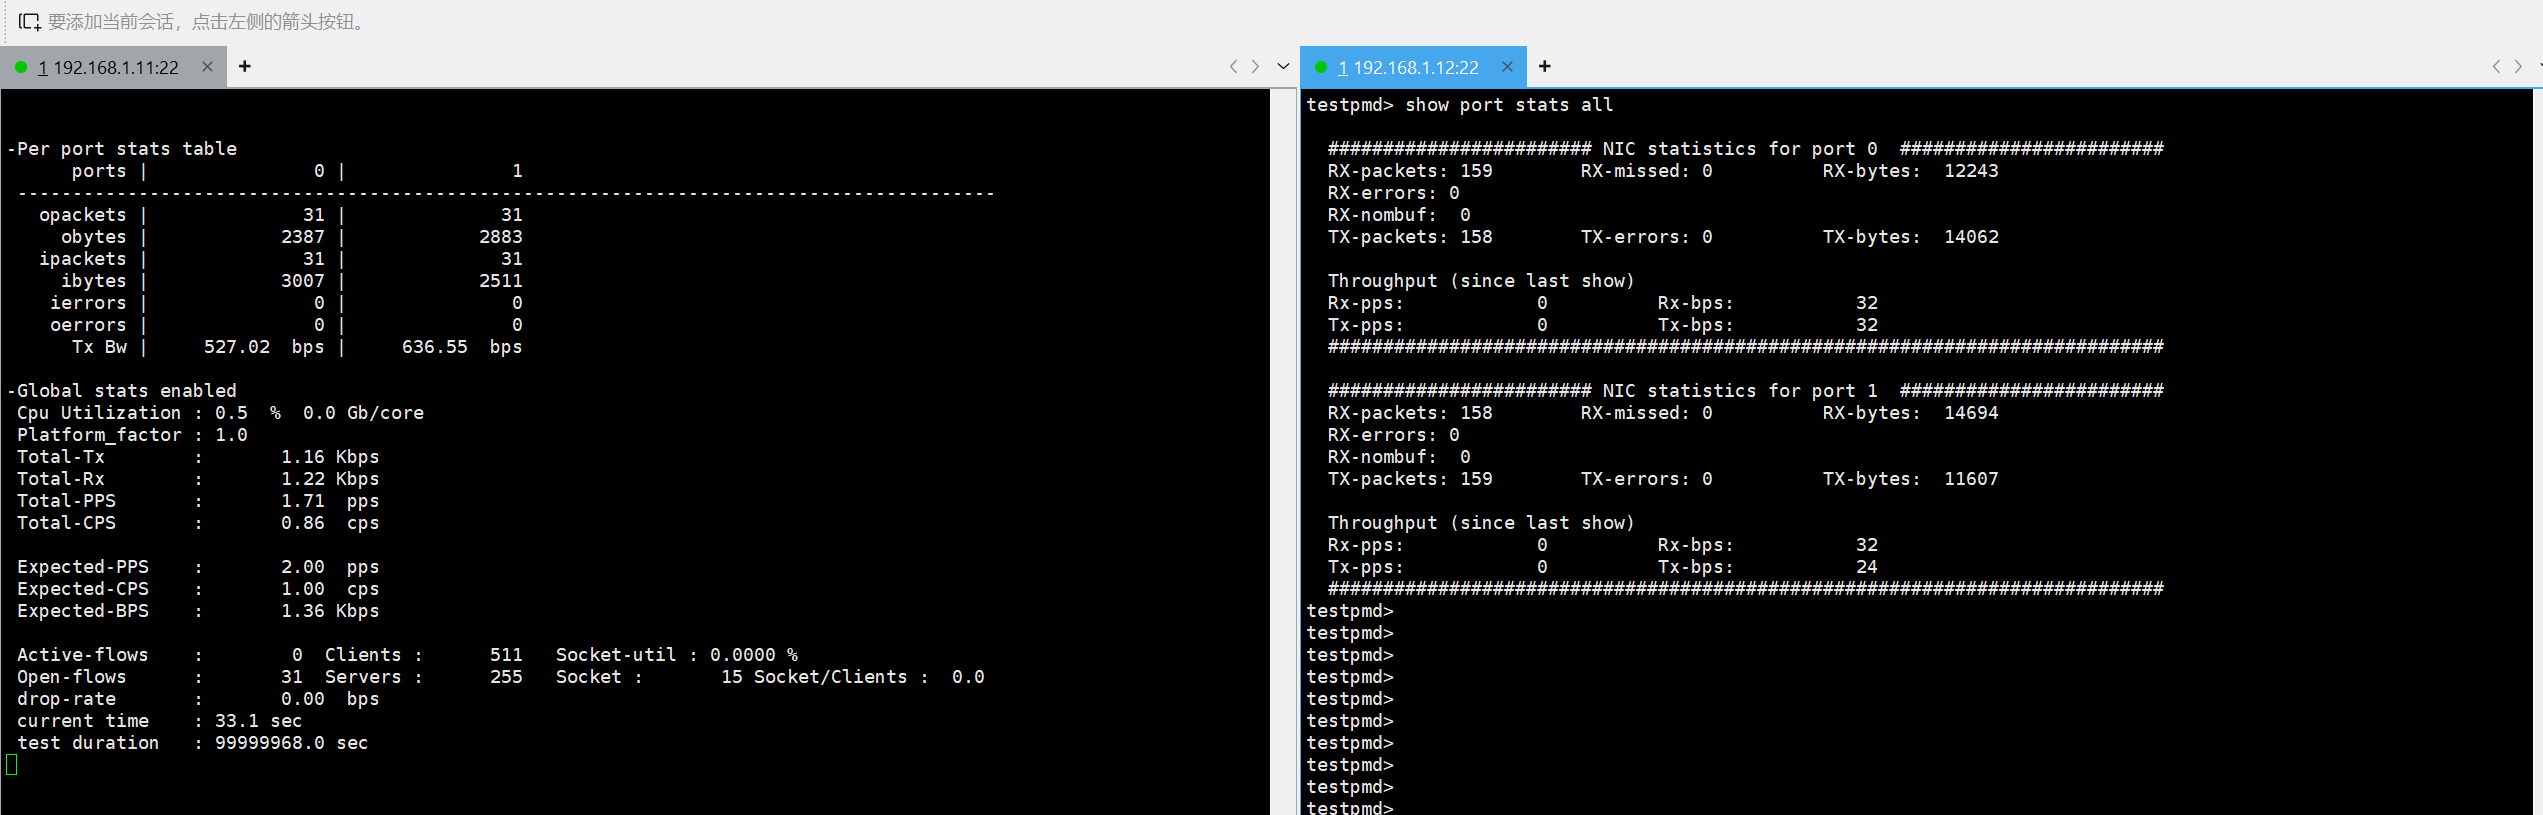
Task: Click the green status dot on 192.168.1.12:22
Action: 1321,67
